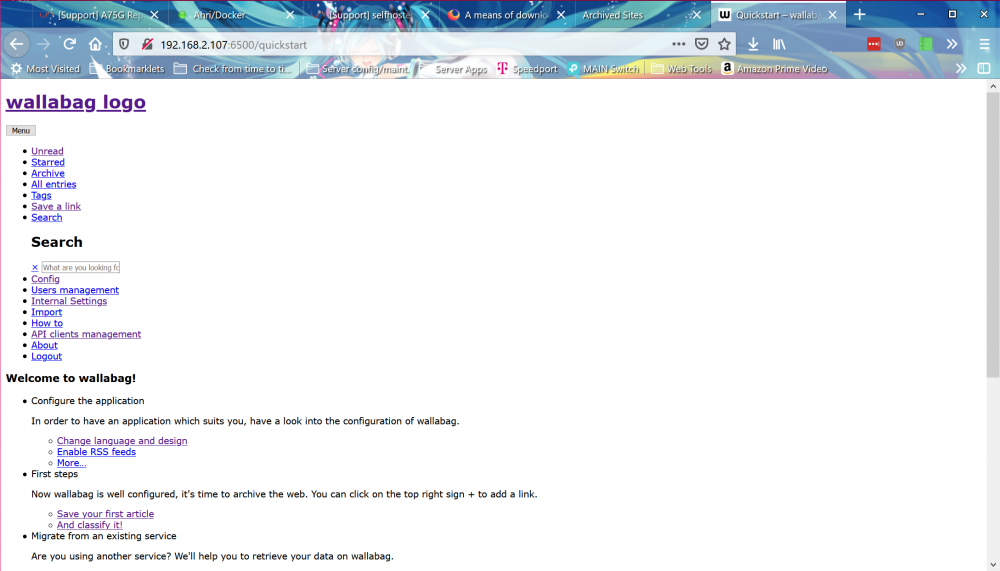This screenshot has height=571, width=1000.
Task: Open the Config link
Action: (45, 279)
